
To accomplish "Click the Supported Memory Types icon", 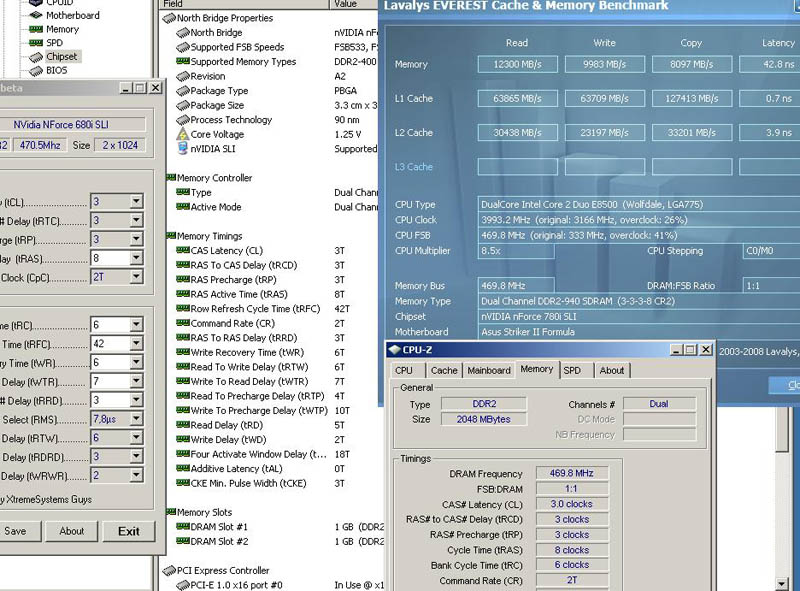I will (x=183, y=61).
